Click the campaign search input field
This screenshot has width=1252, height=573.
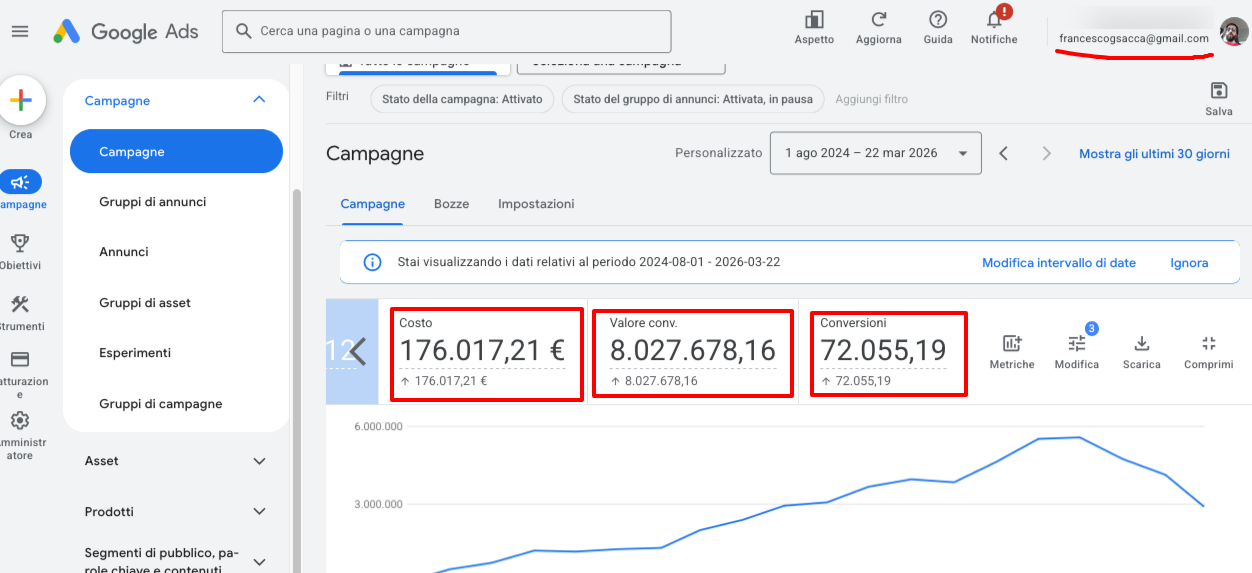pos(460,31)
